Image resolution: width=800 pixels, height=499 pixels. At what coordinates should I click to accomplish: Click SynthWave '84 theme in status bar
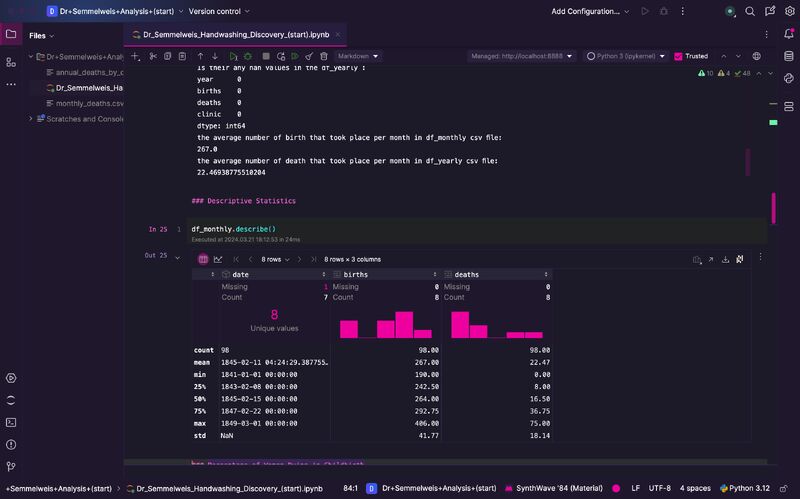coord(554,488)
